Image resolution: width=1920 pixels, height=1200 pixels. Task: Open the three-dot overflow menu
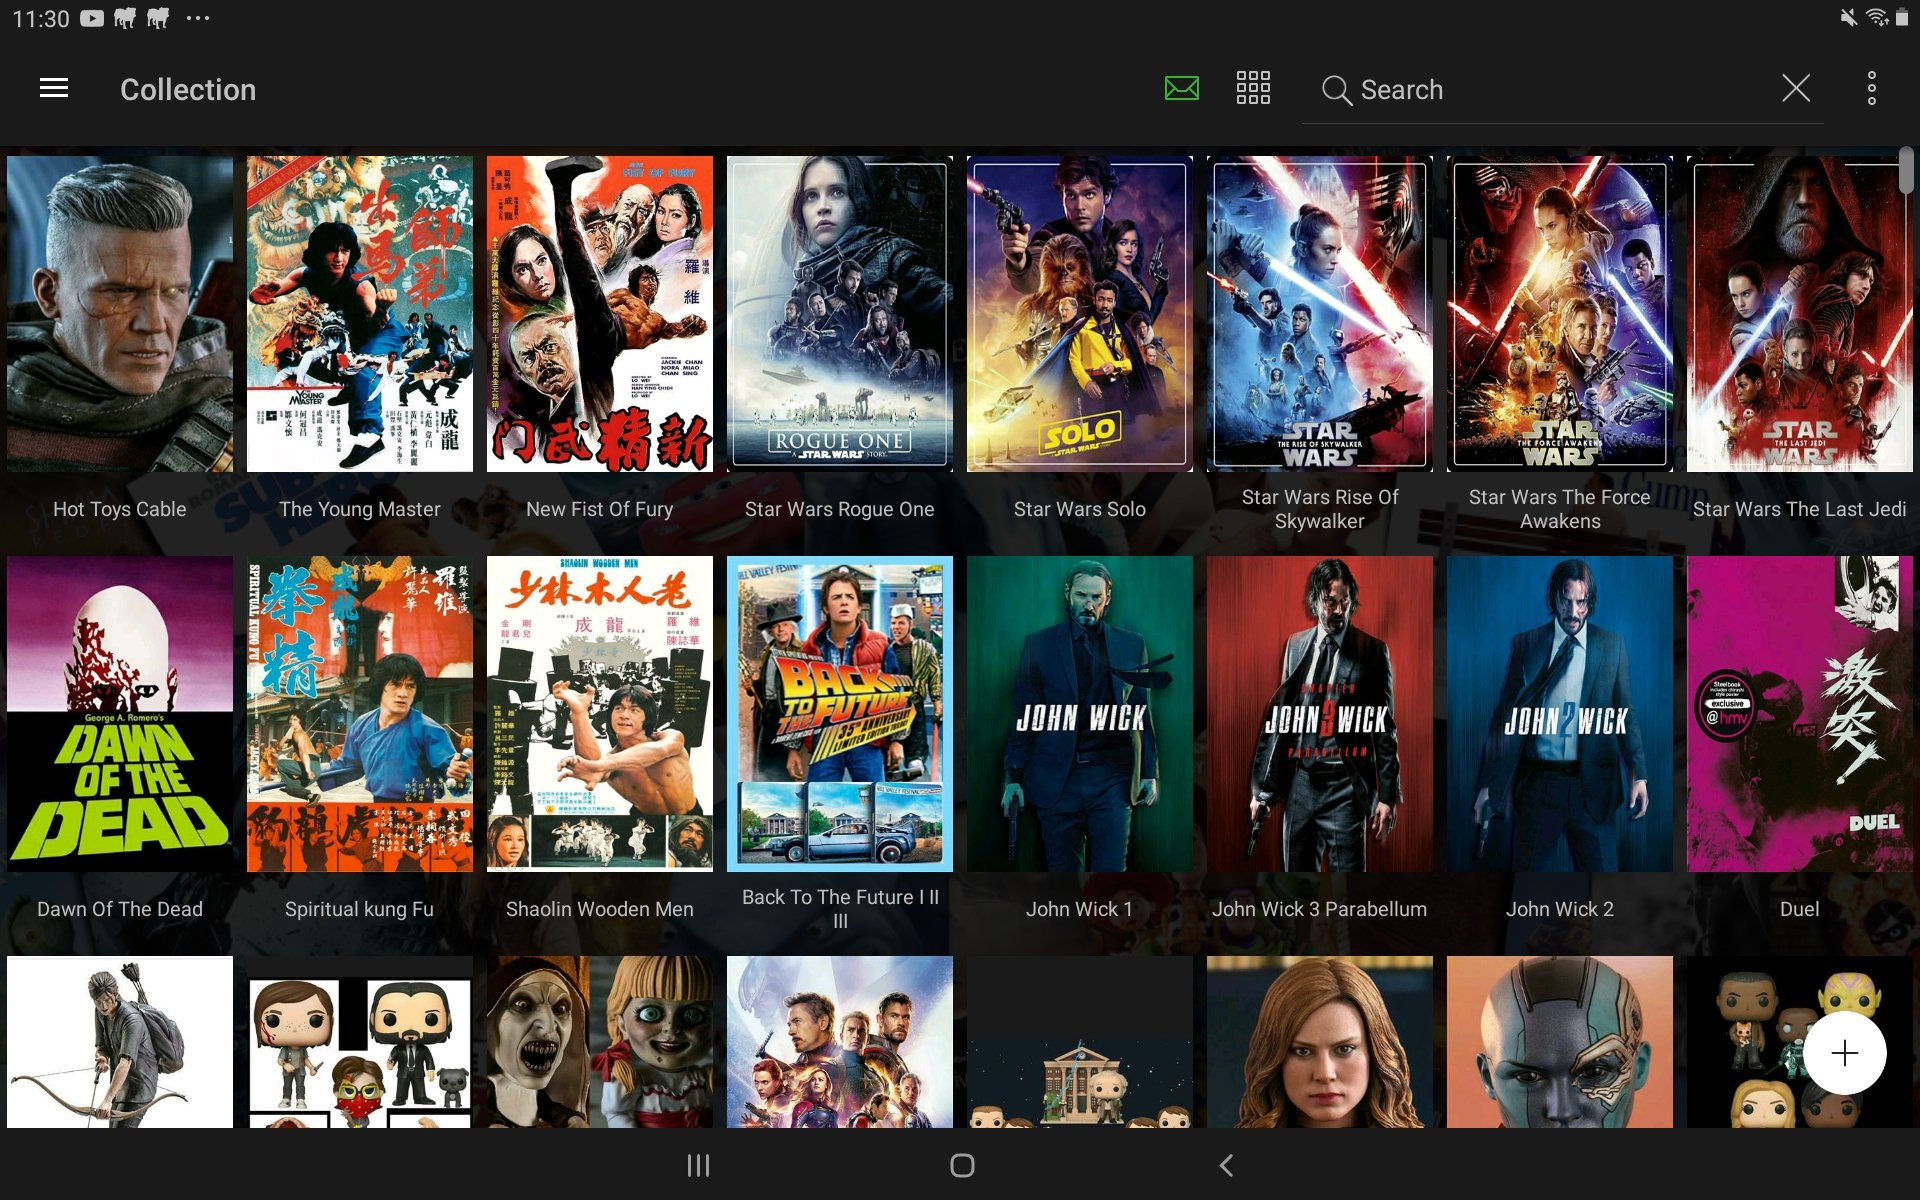tap(1872, 89)
